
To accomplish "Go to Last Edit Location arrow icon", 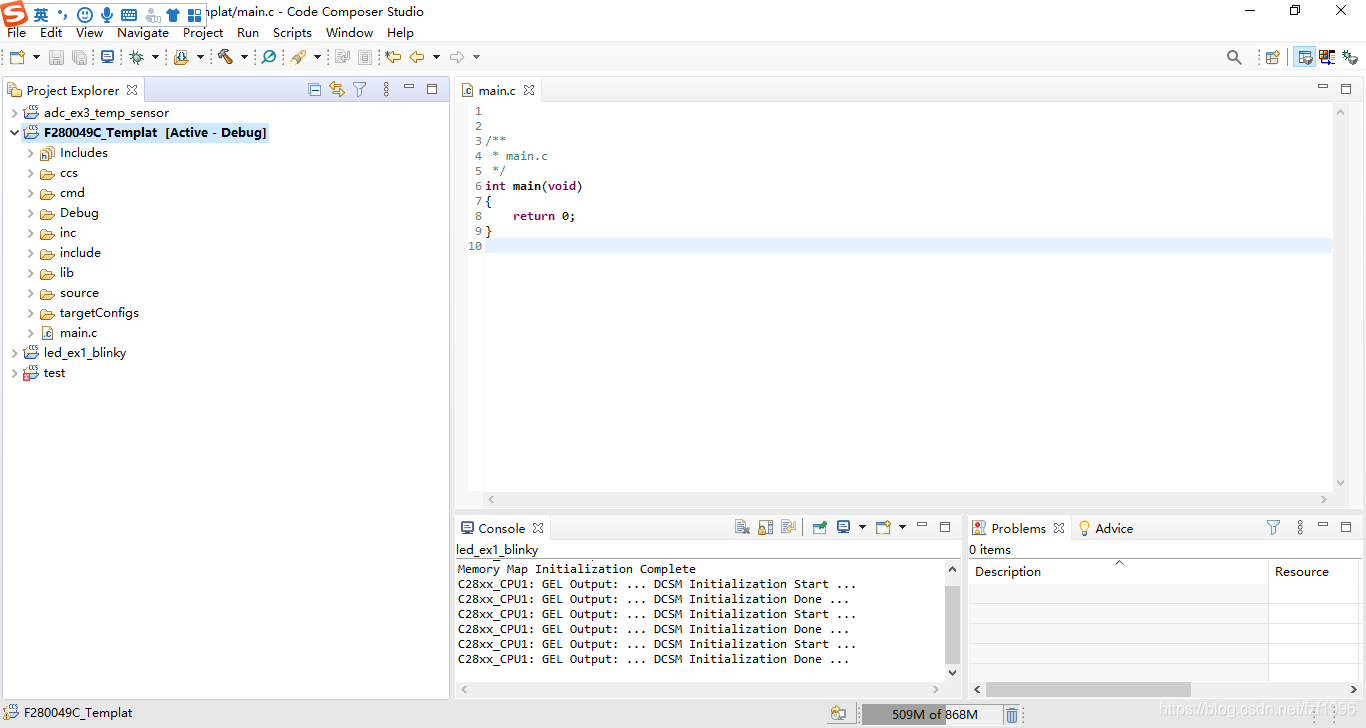I will click(394, 57).
